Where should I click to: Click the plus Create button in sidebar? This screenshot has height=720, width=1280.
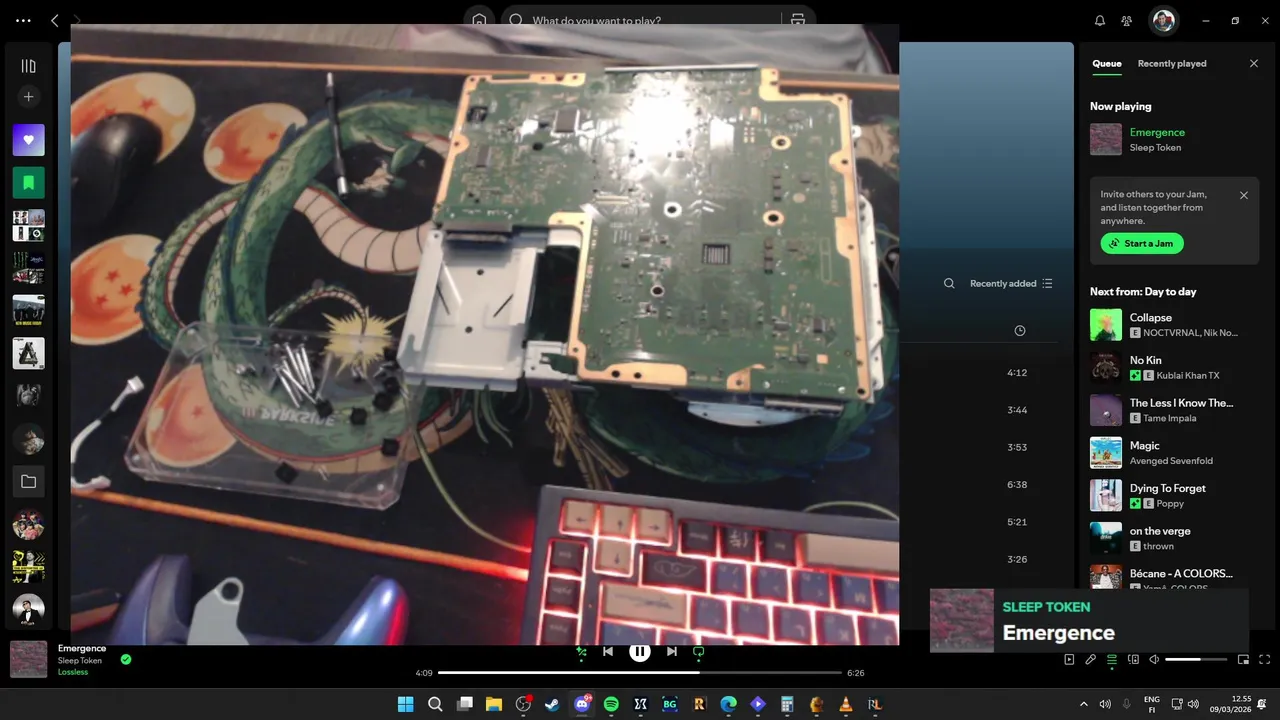[28, 97]
